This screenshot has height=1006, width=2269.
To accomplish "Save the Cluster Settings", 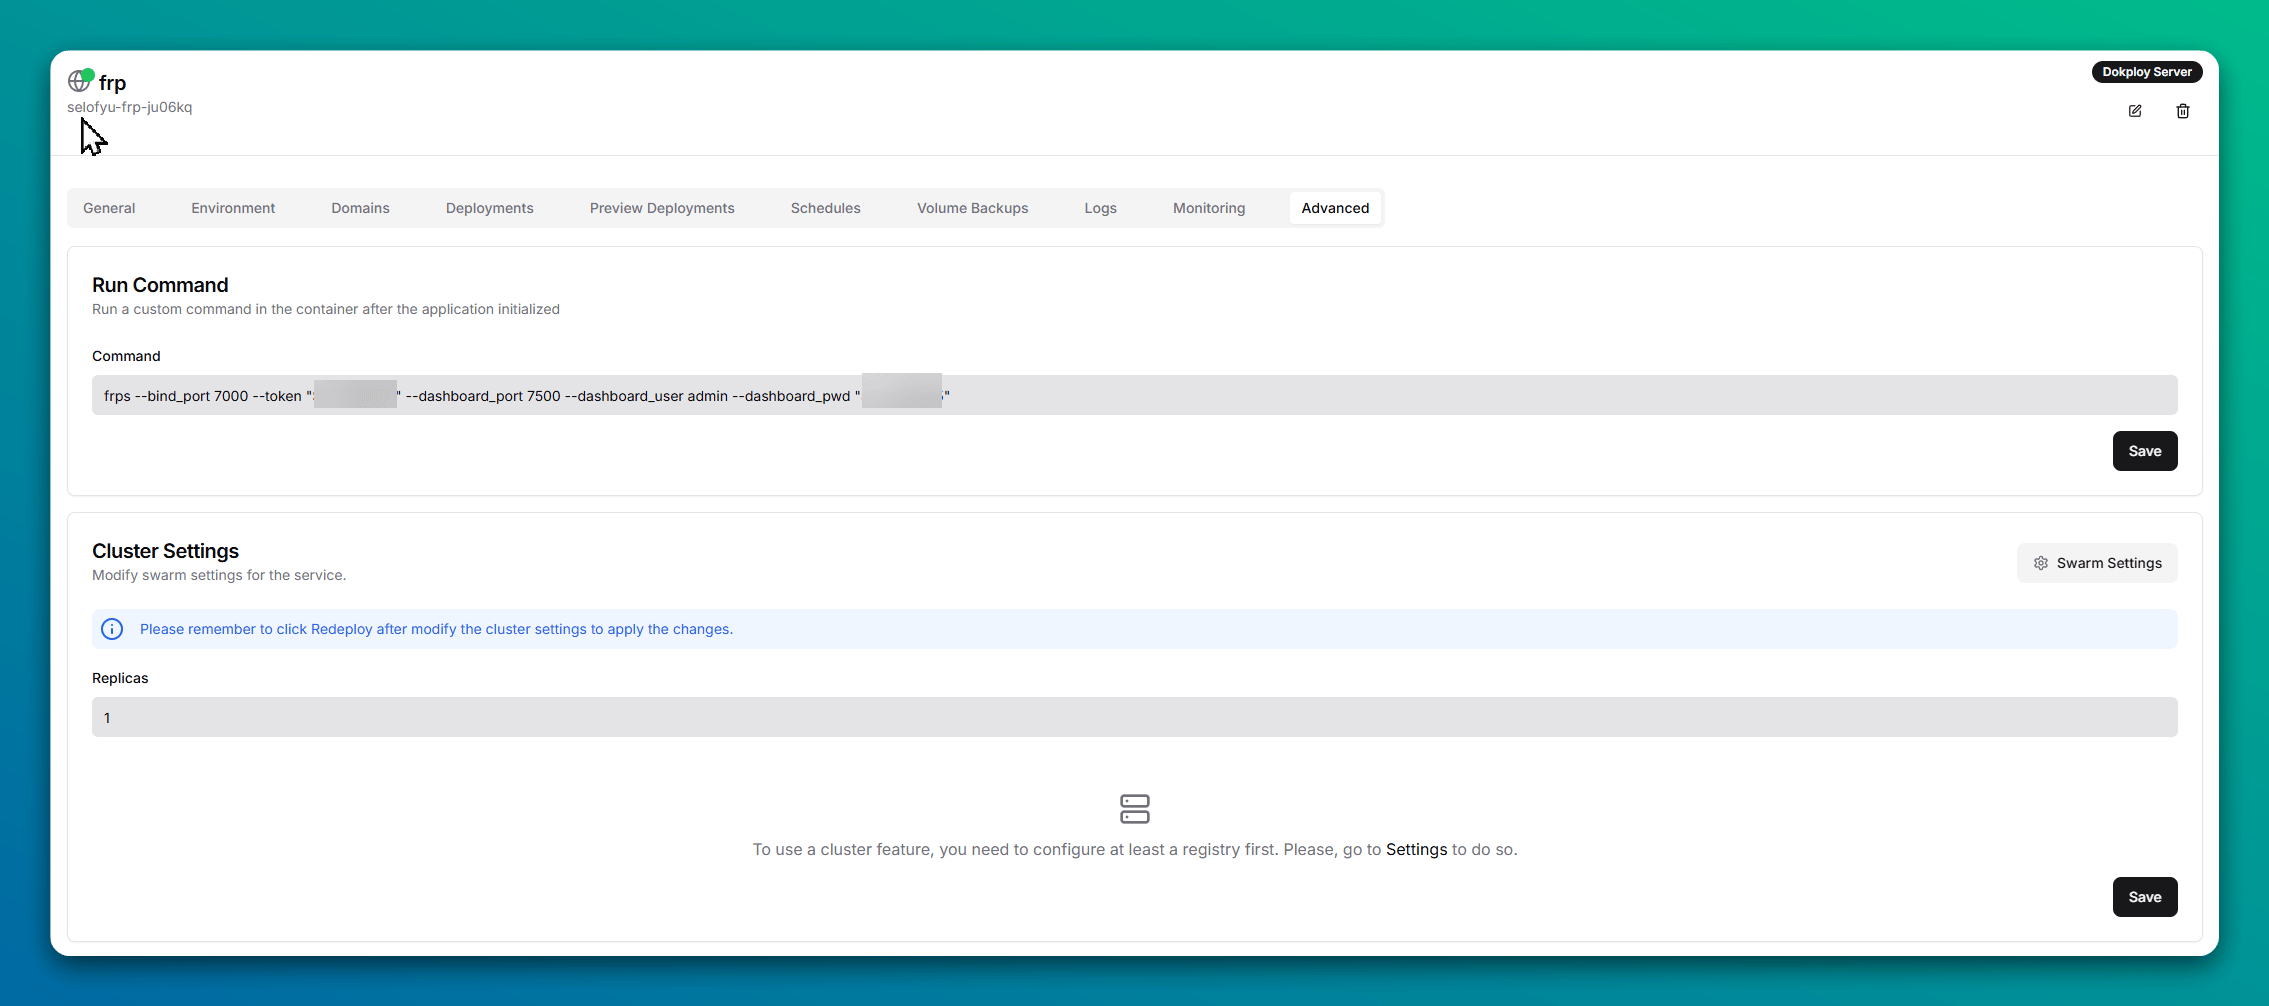I will (2144, 897).
